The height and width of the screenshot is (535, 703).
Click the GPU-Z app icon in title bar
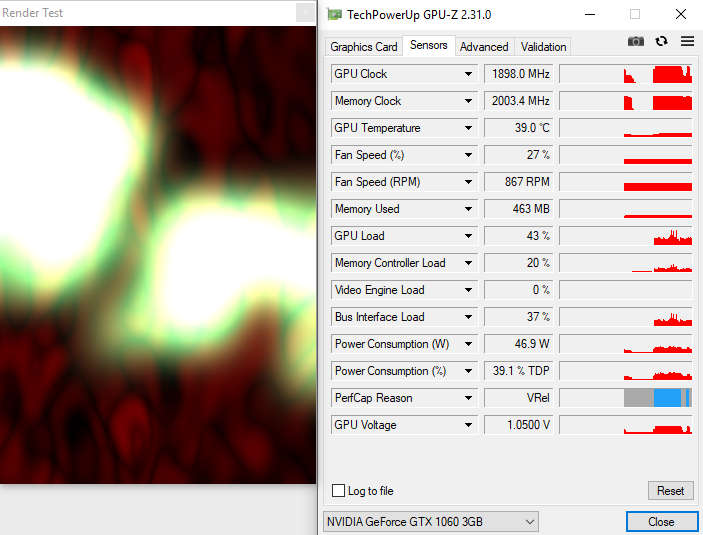(334, 15)
